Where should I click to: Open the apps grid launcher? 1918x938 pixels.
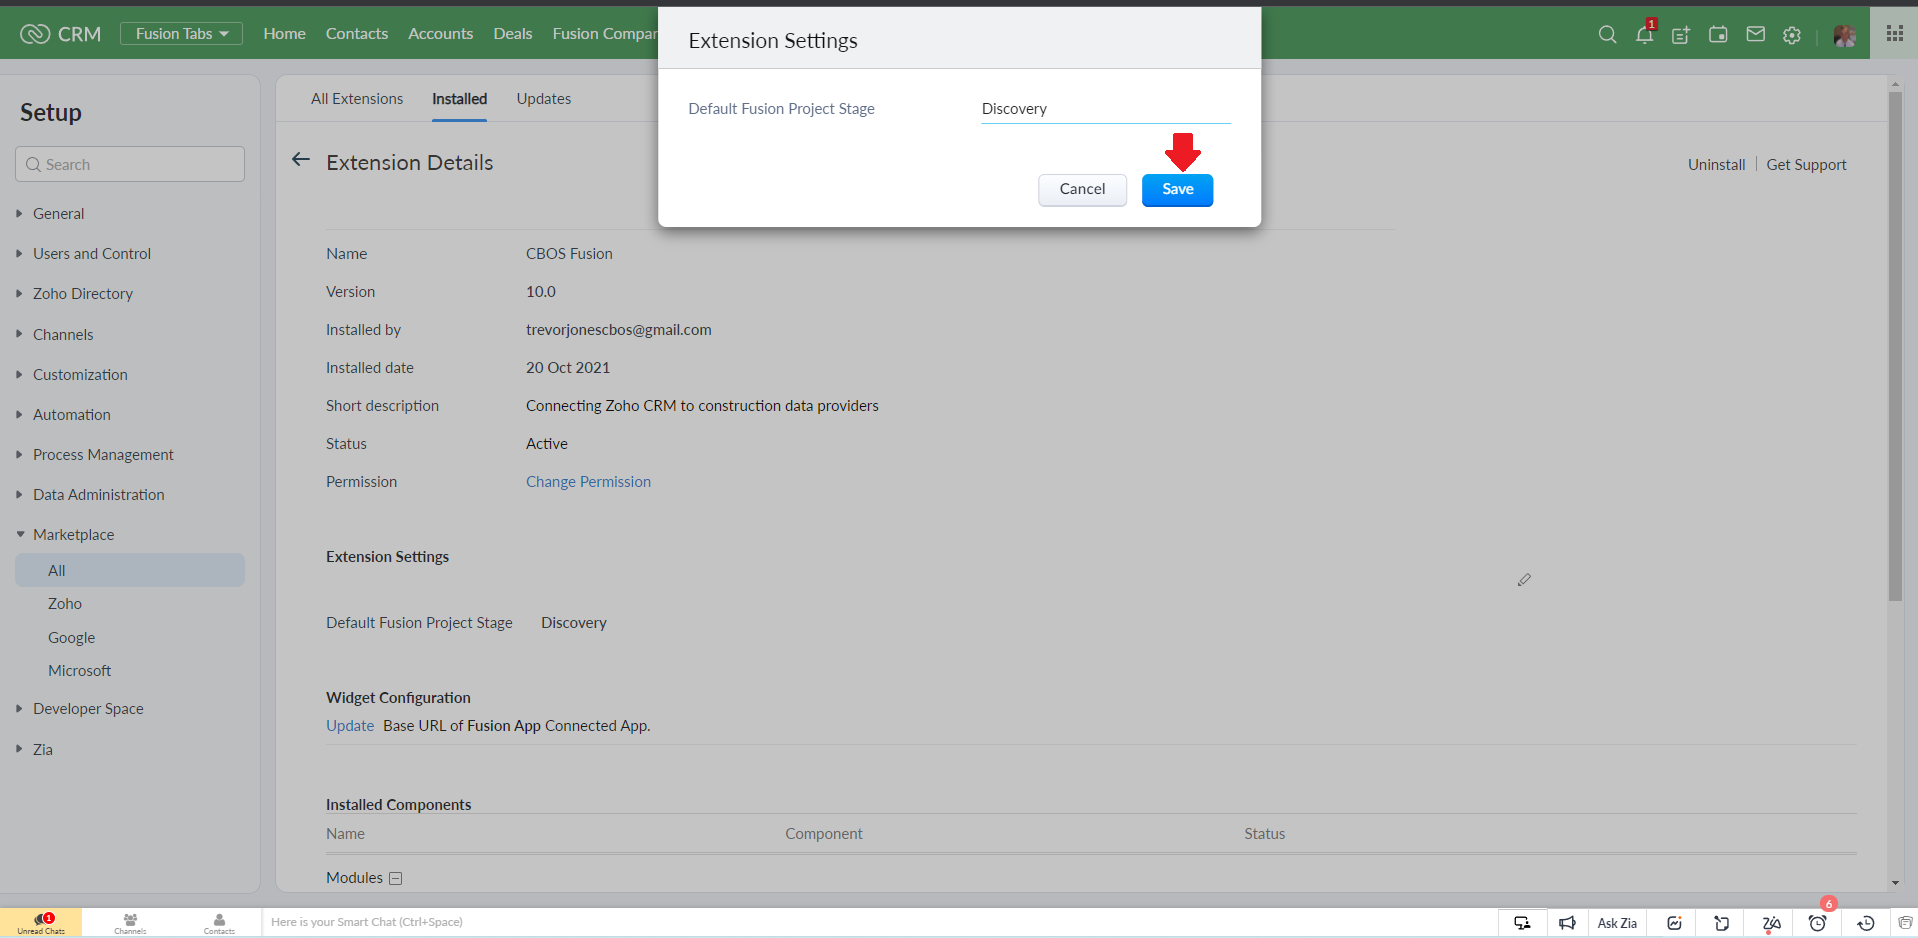pos(1894,34)
